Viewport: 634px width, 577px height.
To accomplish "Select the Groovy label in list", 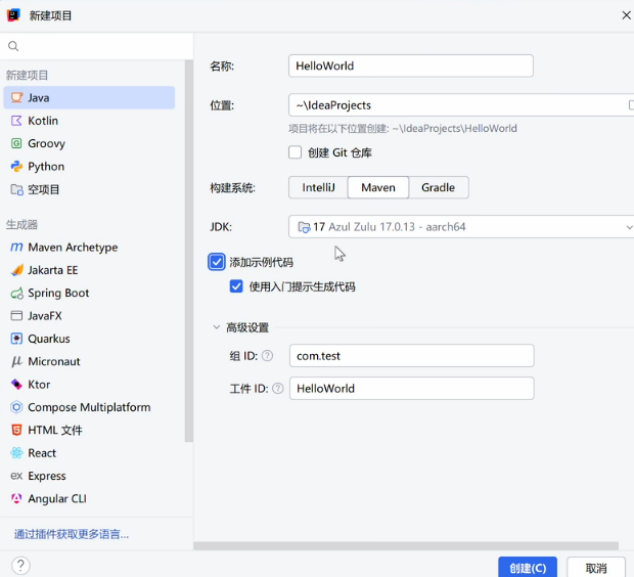I will (x=46, y=143).
